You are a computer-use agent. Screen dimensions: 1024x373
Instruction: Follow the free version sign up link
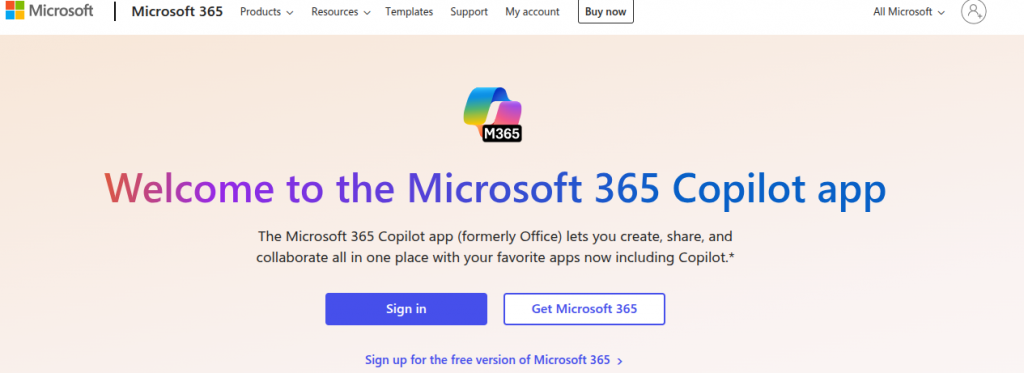coord(487,360)
